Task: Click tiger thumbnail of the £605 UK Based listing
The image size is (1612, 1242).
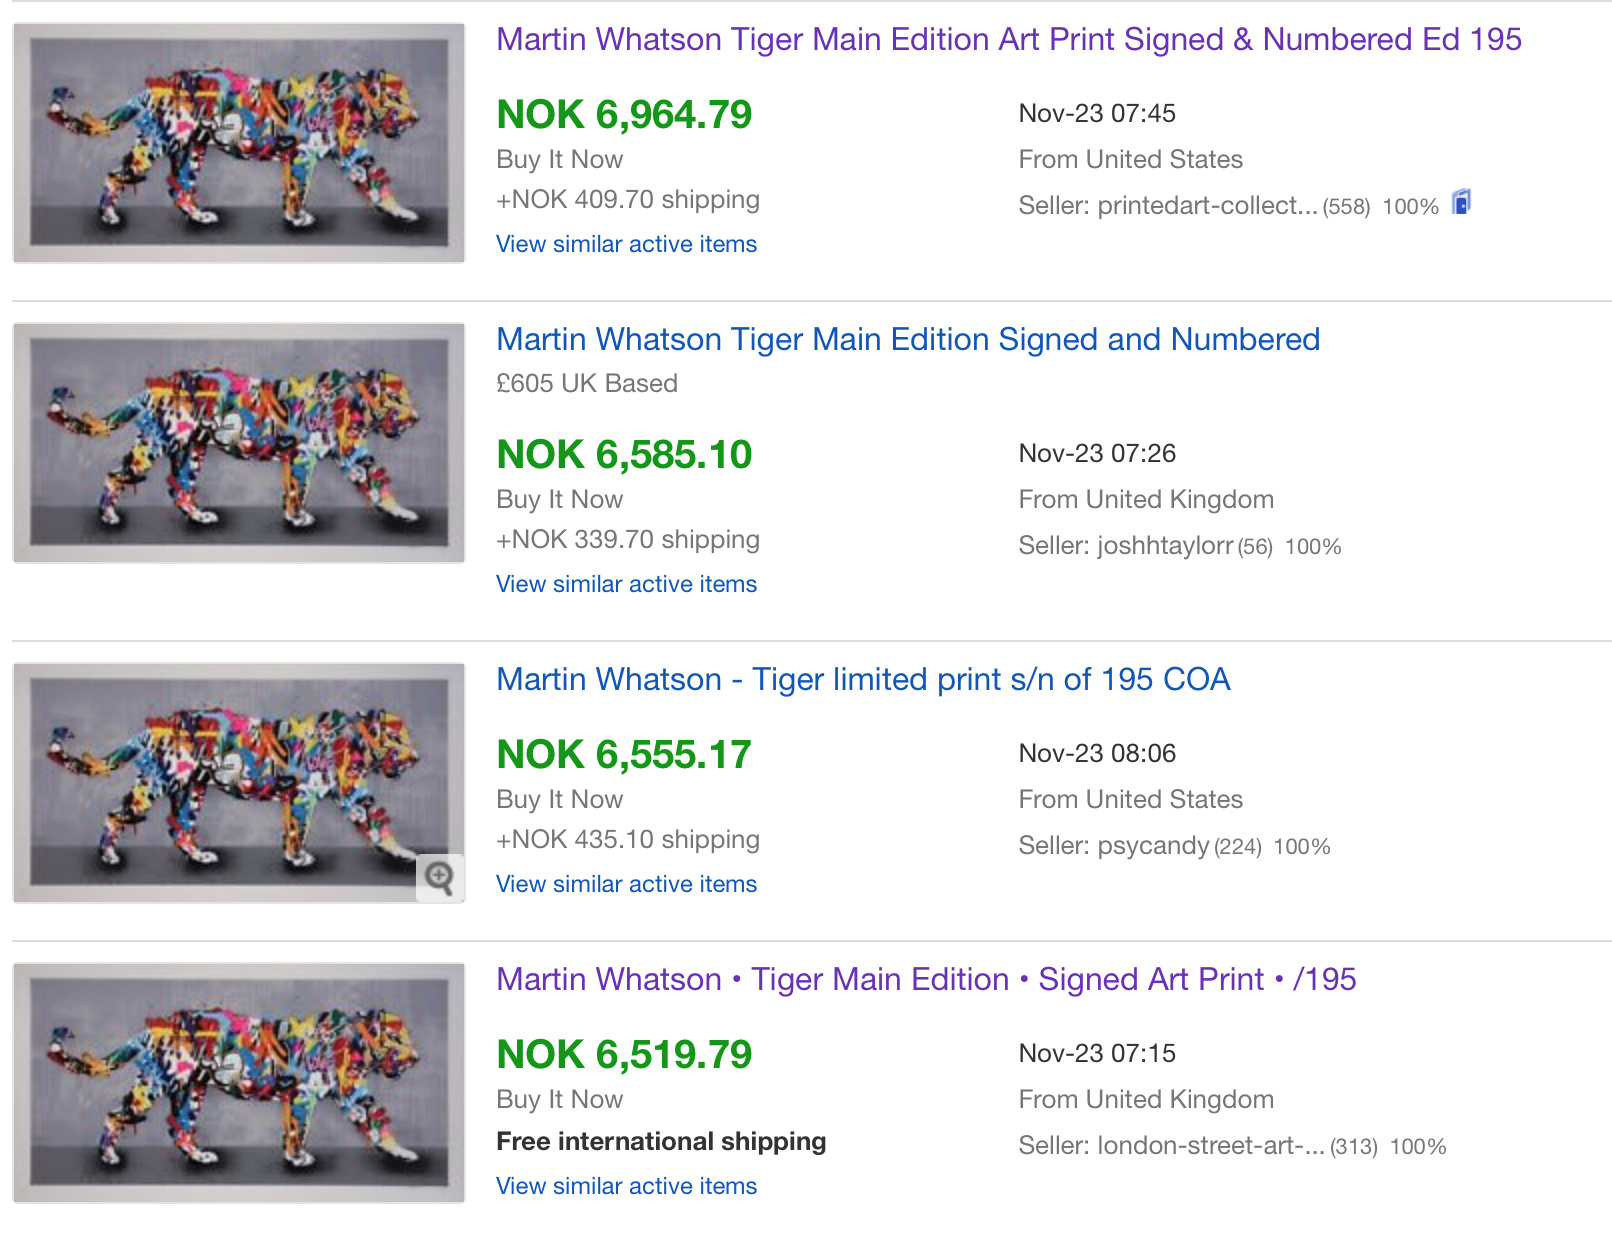Action: 239,443
